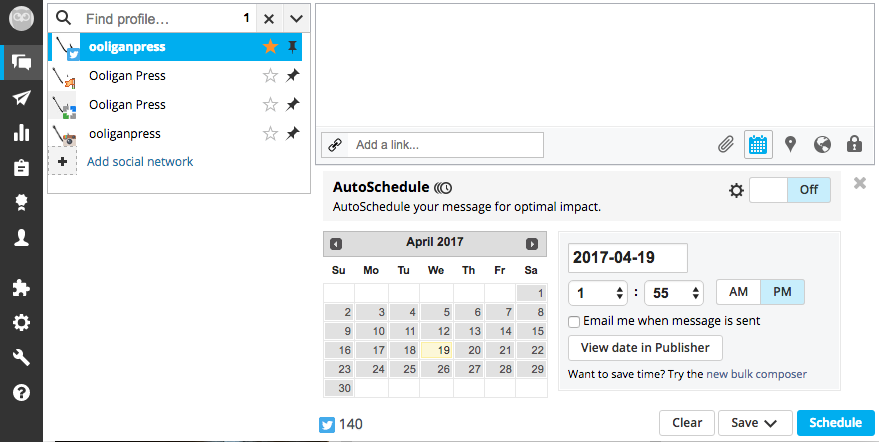Pin the ooliganpress Instagram profile

(x=293, y=133)
